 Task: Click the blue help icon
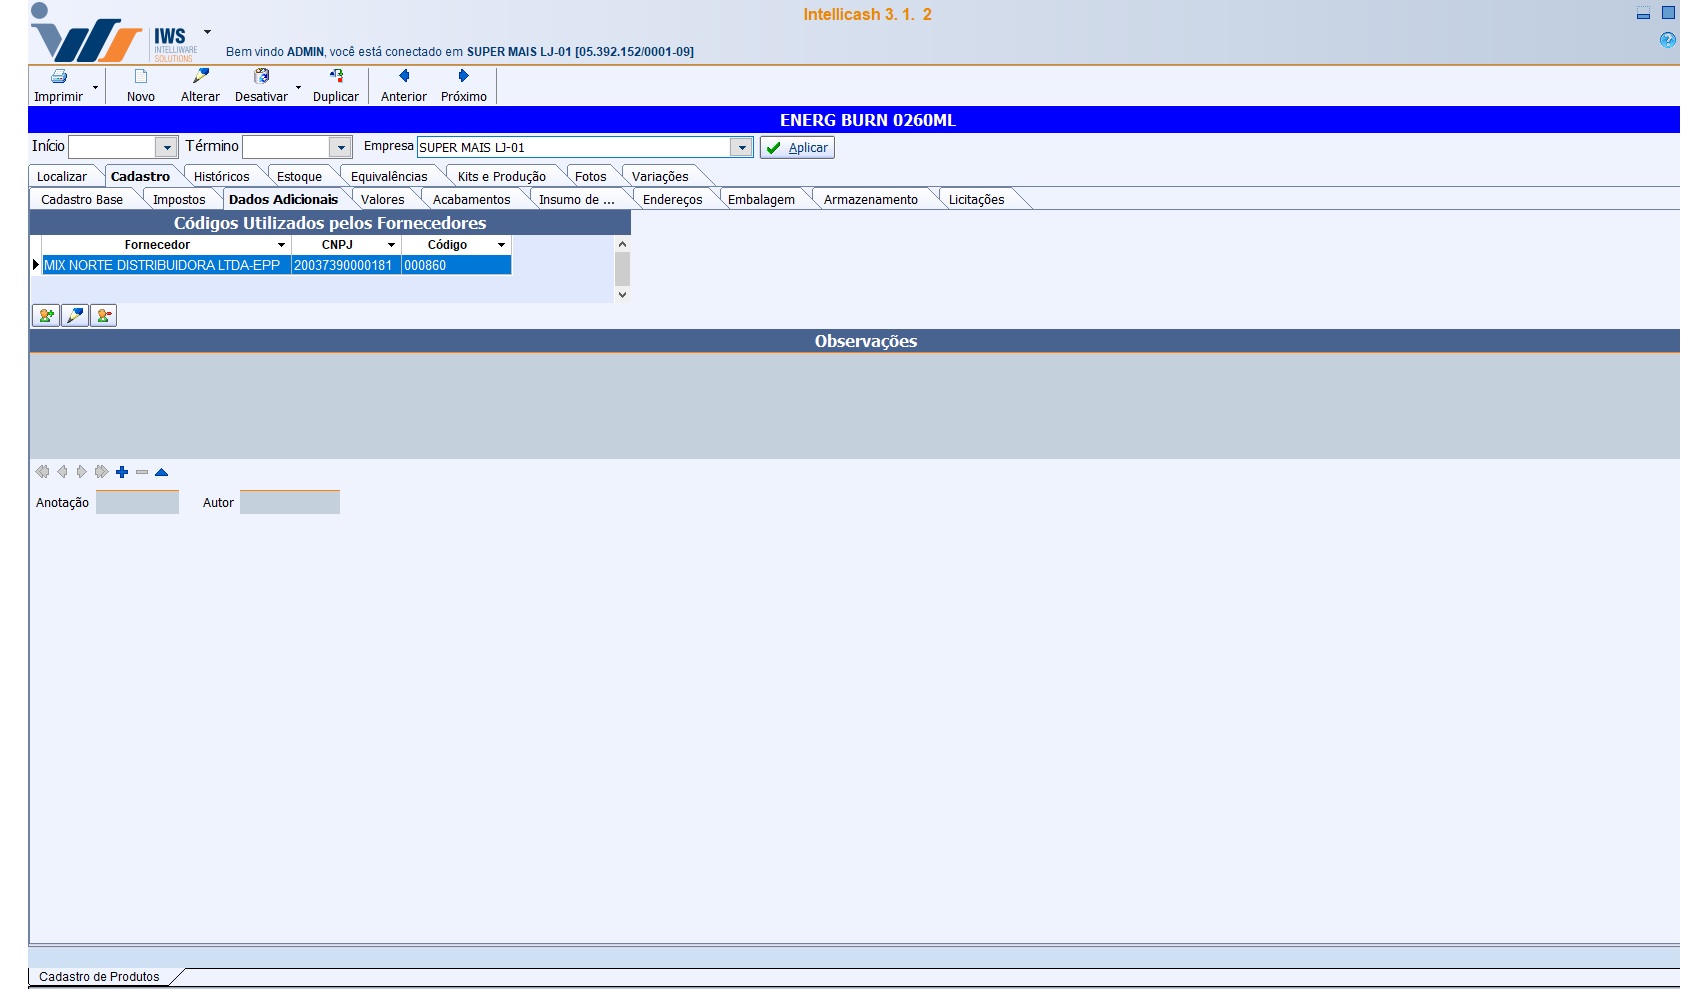[1667, 40]
